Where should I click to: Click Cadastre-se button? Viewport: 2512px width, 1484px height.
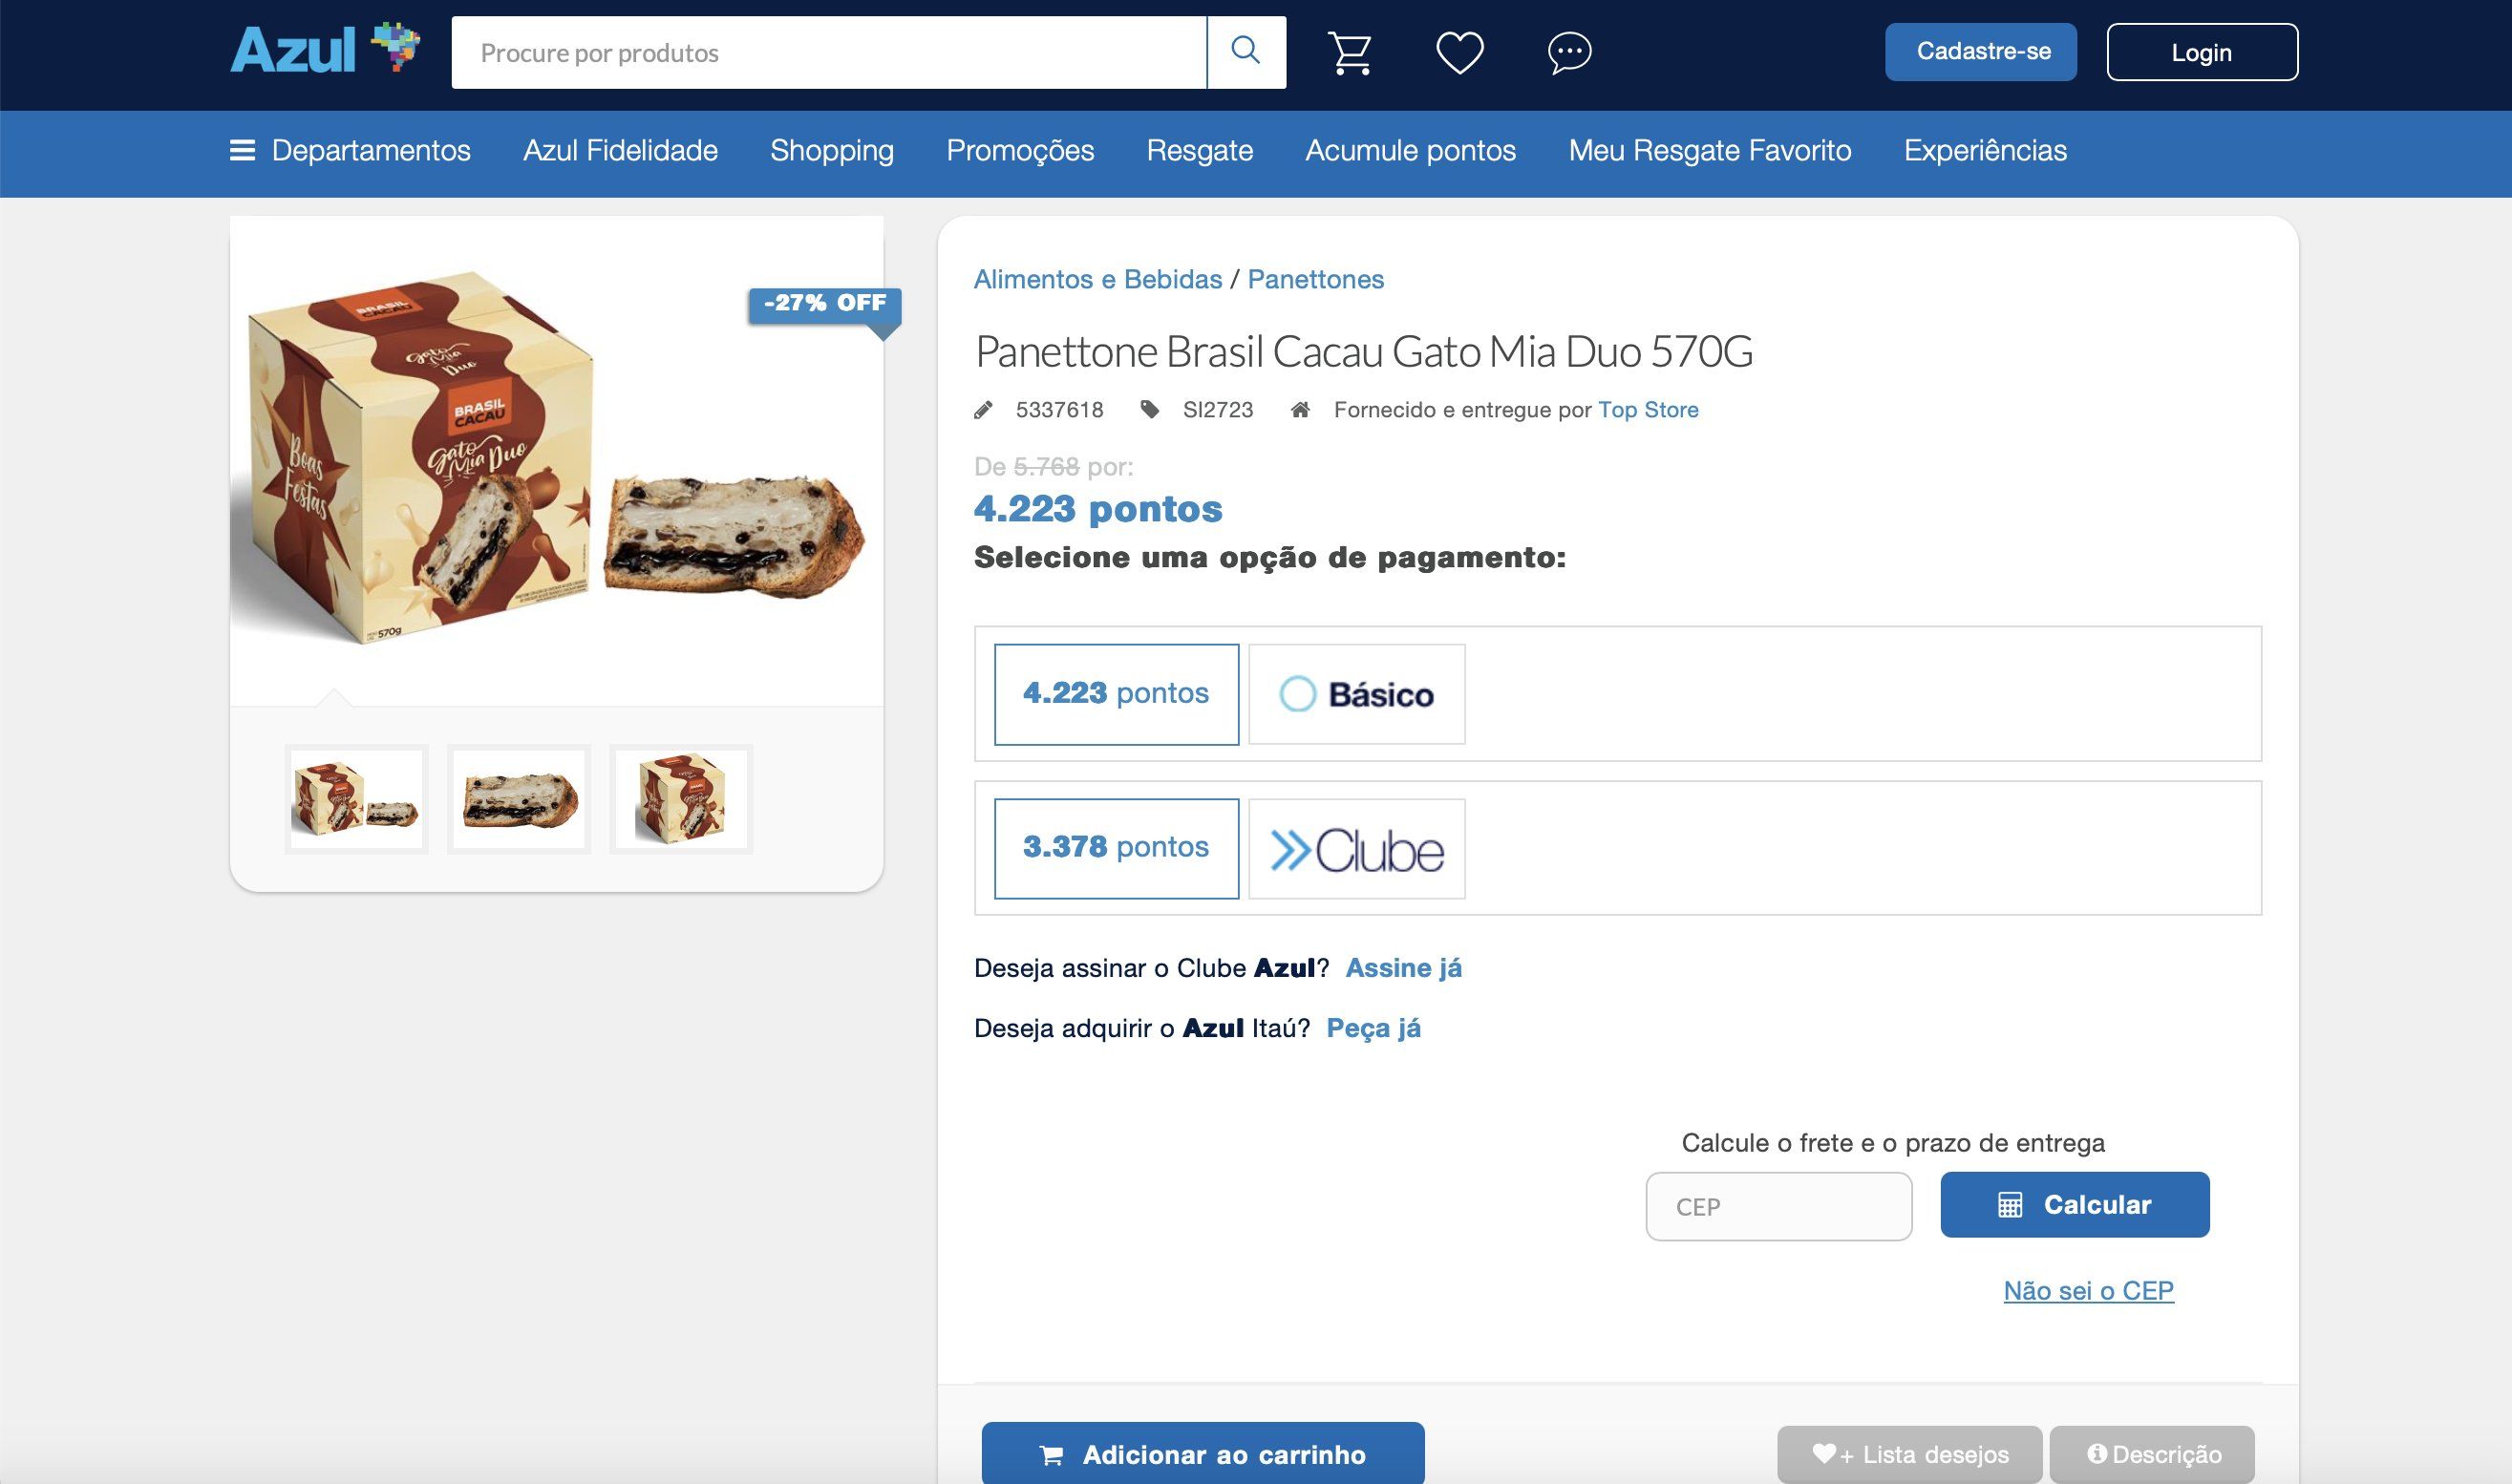pyautogui.click(x=1981, y=52)
